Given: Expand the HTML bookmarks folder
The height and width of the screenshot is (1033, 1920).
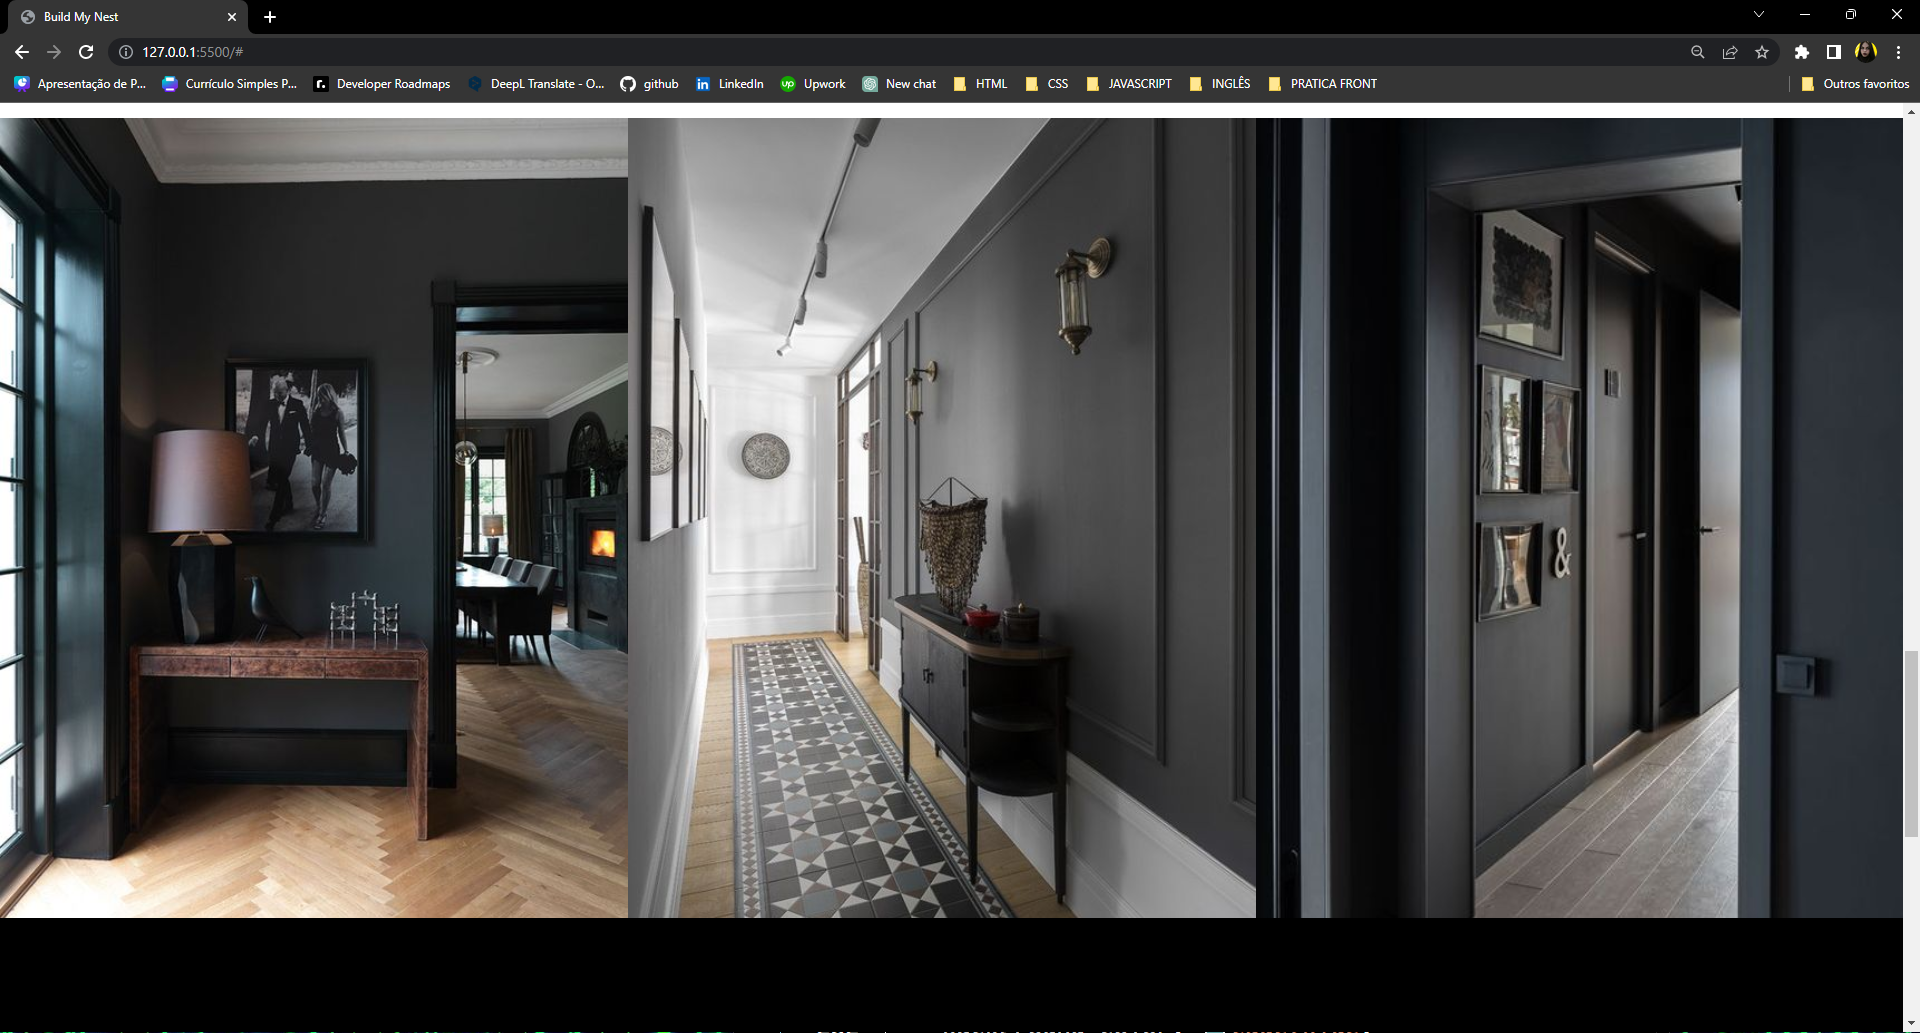Looking at the screenshot, I should (x=980, y=84).
